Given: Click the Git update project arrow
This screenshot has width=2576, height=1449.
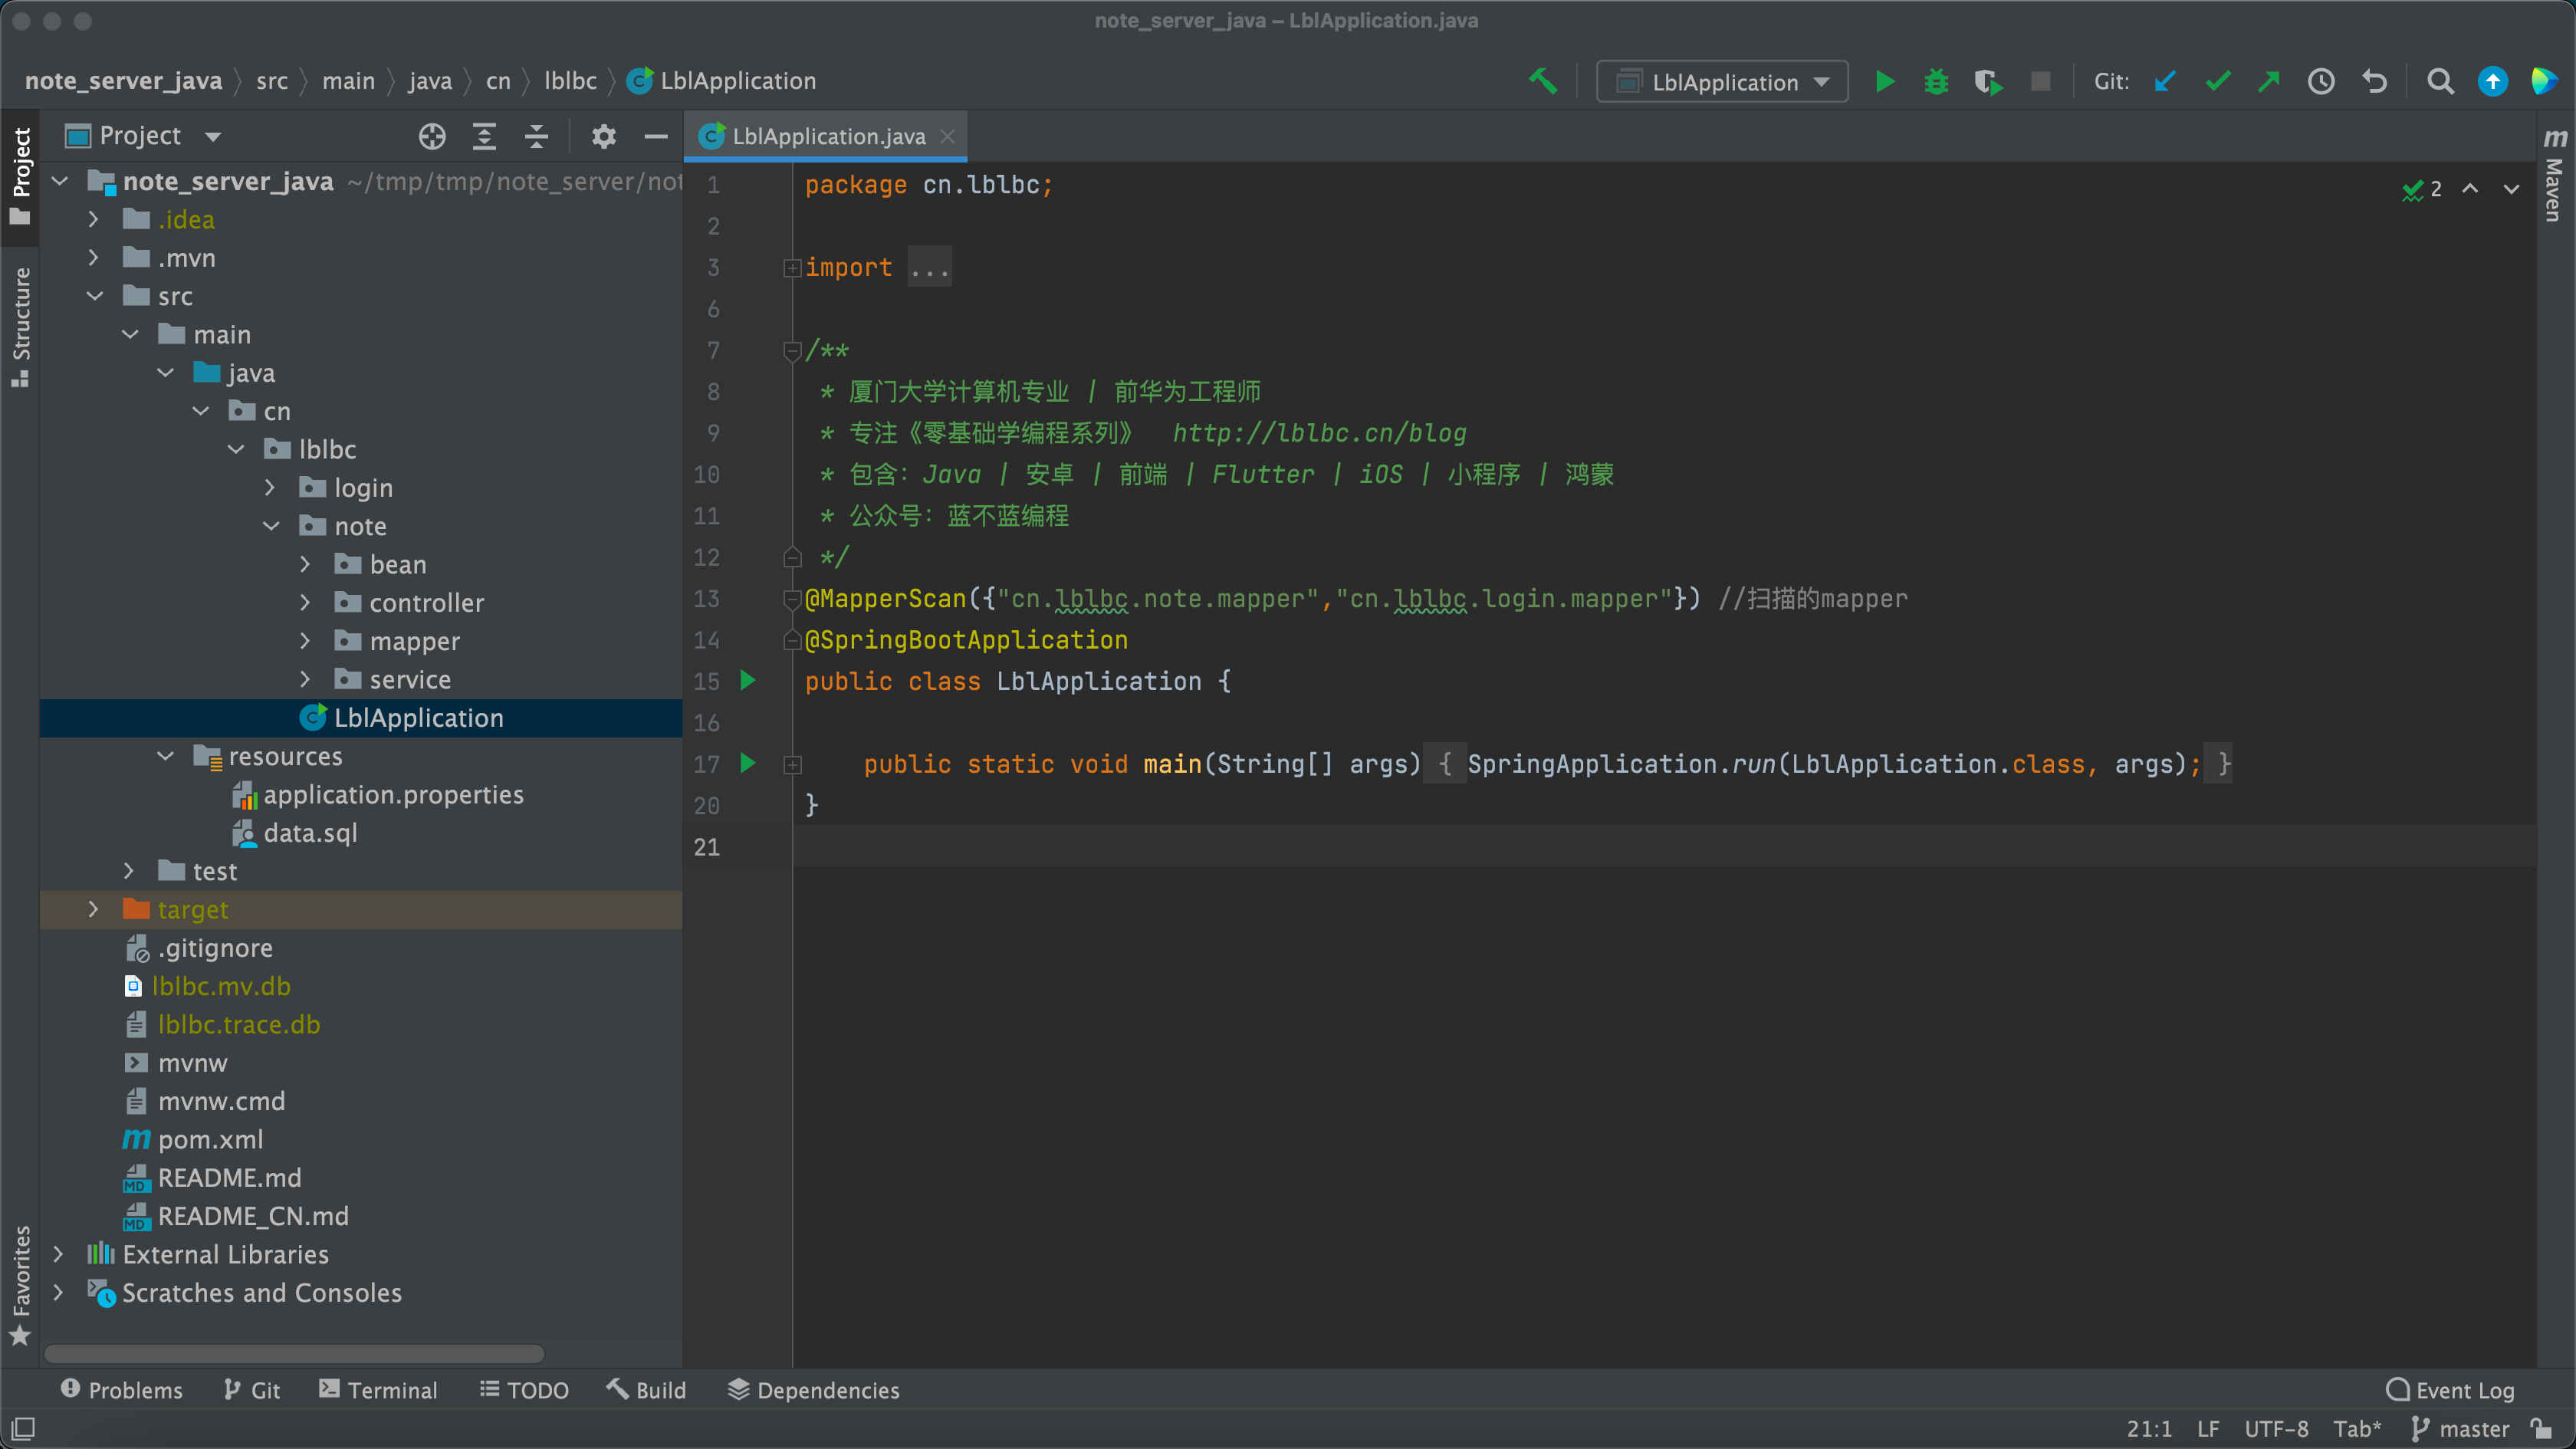Looking at the screenshot, I should (x=2165, y=81).
